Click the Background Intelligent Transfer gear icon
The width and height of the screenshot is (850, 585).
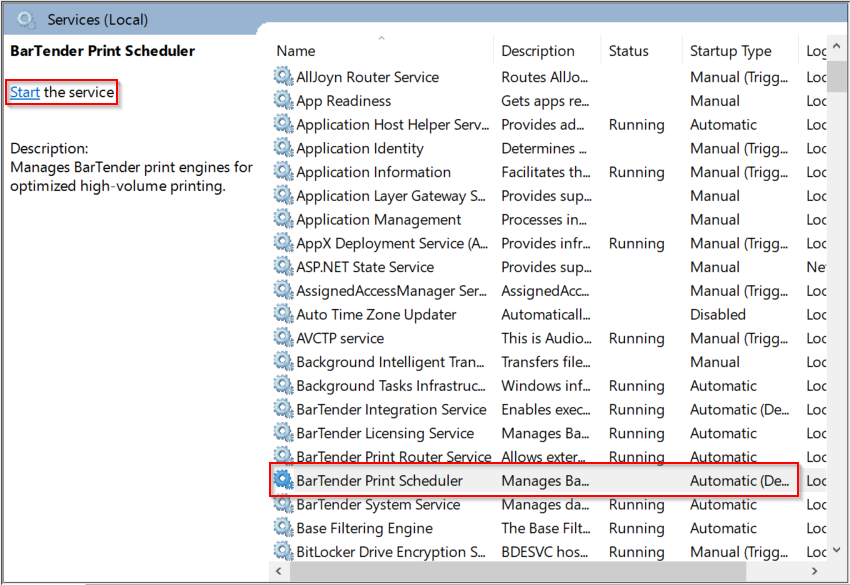click(284, 362)
